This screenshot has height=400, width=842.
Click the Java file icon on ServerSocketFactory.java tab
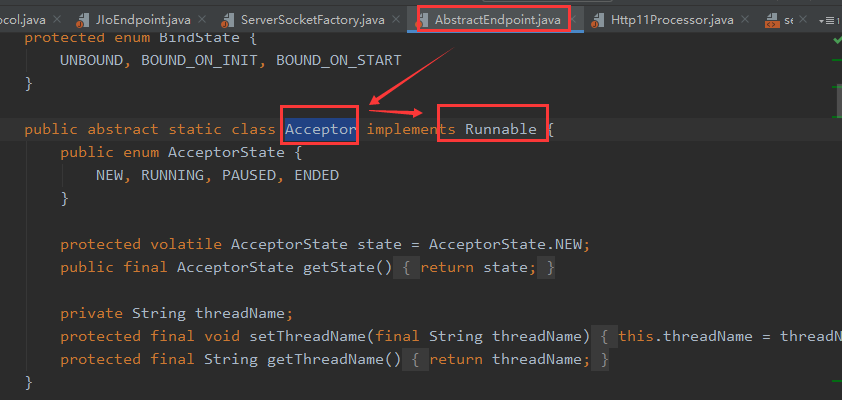[x=228, y=20]
